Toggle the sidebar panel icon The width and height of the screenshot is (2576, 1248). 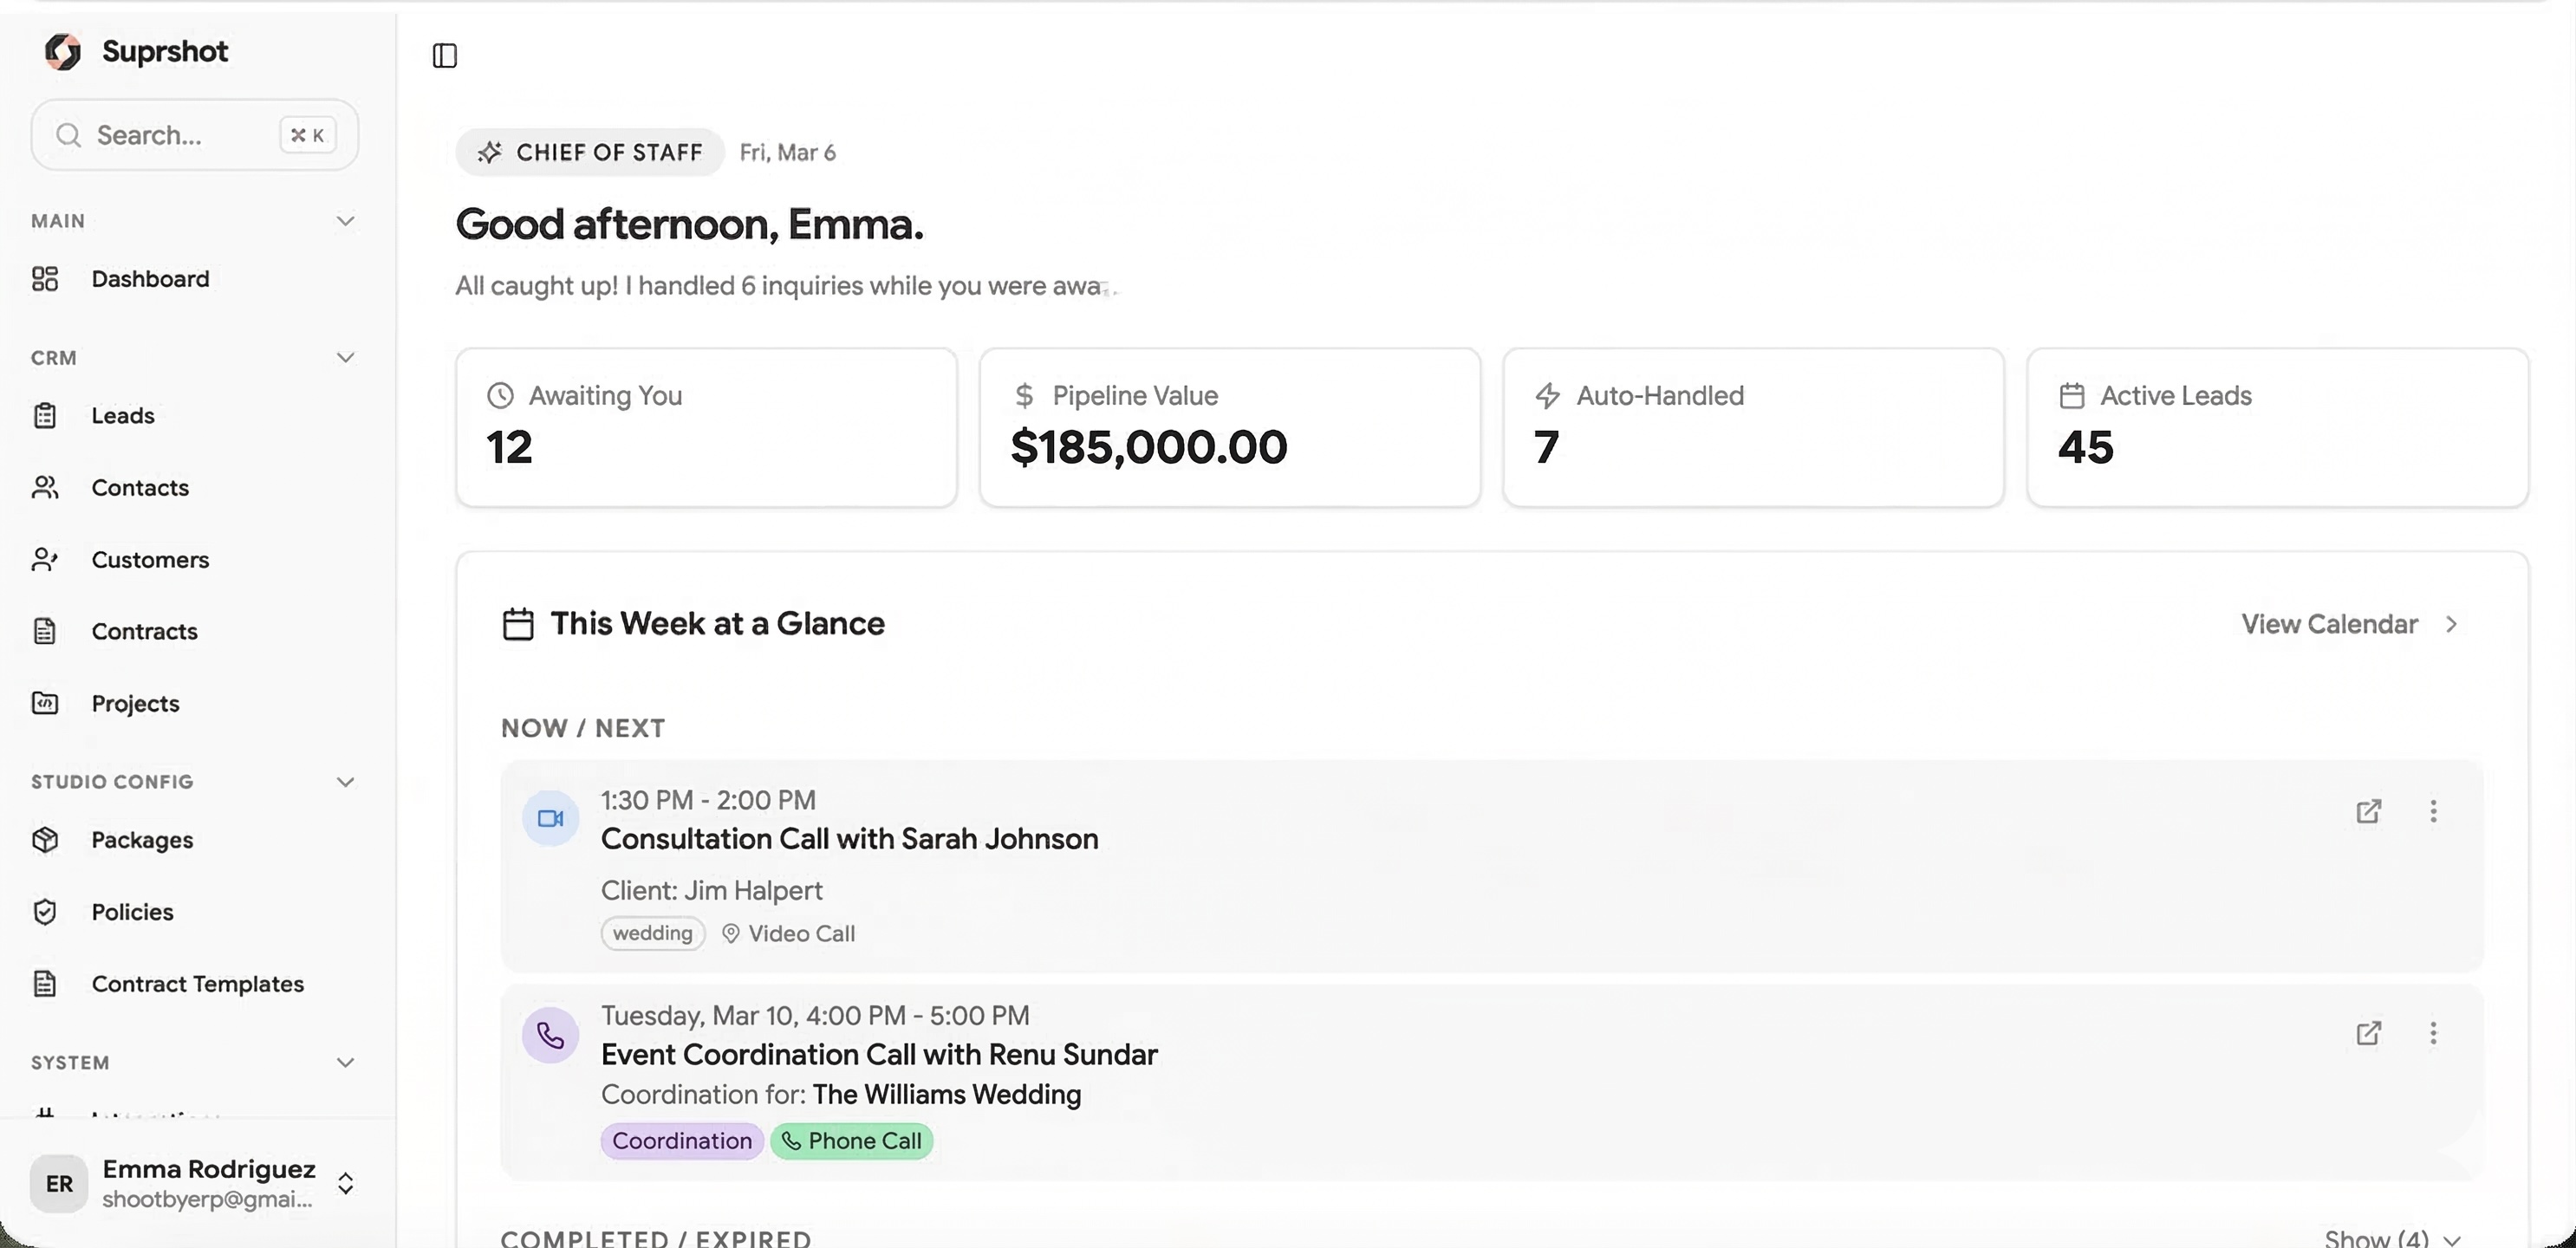(445, 56)
